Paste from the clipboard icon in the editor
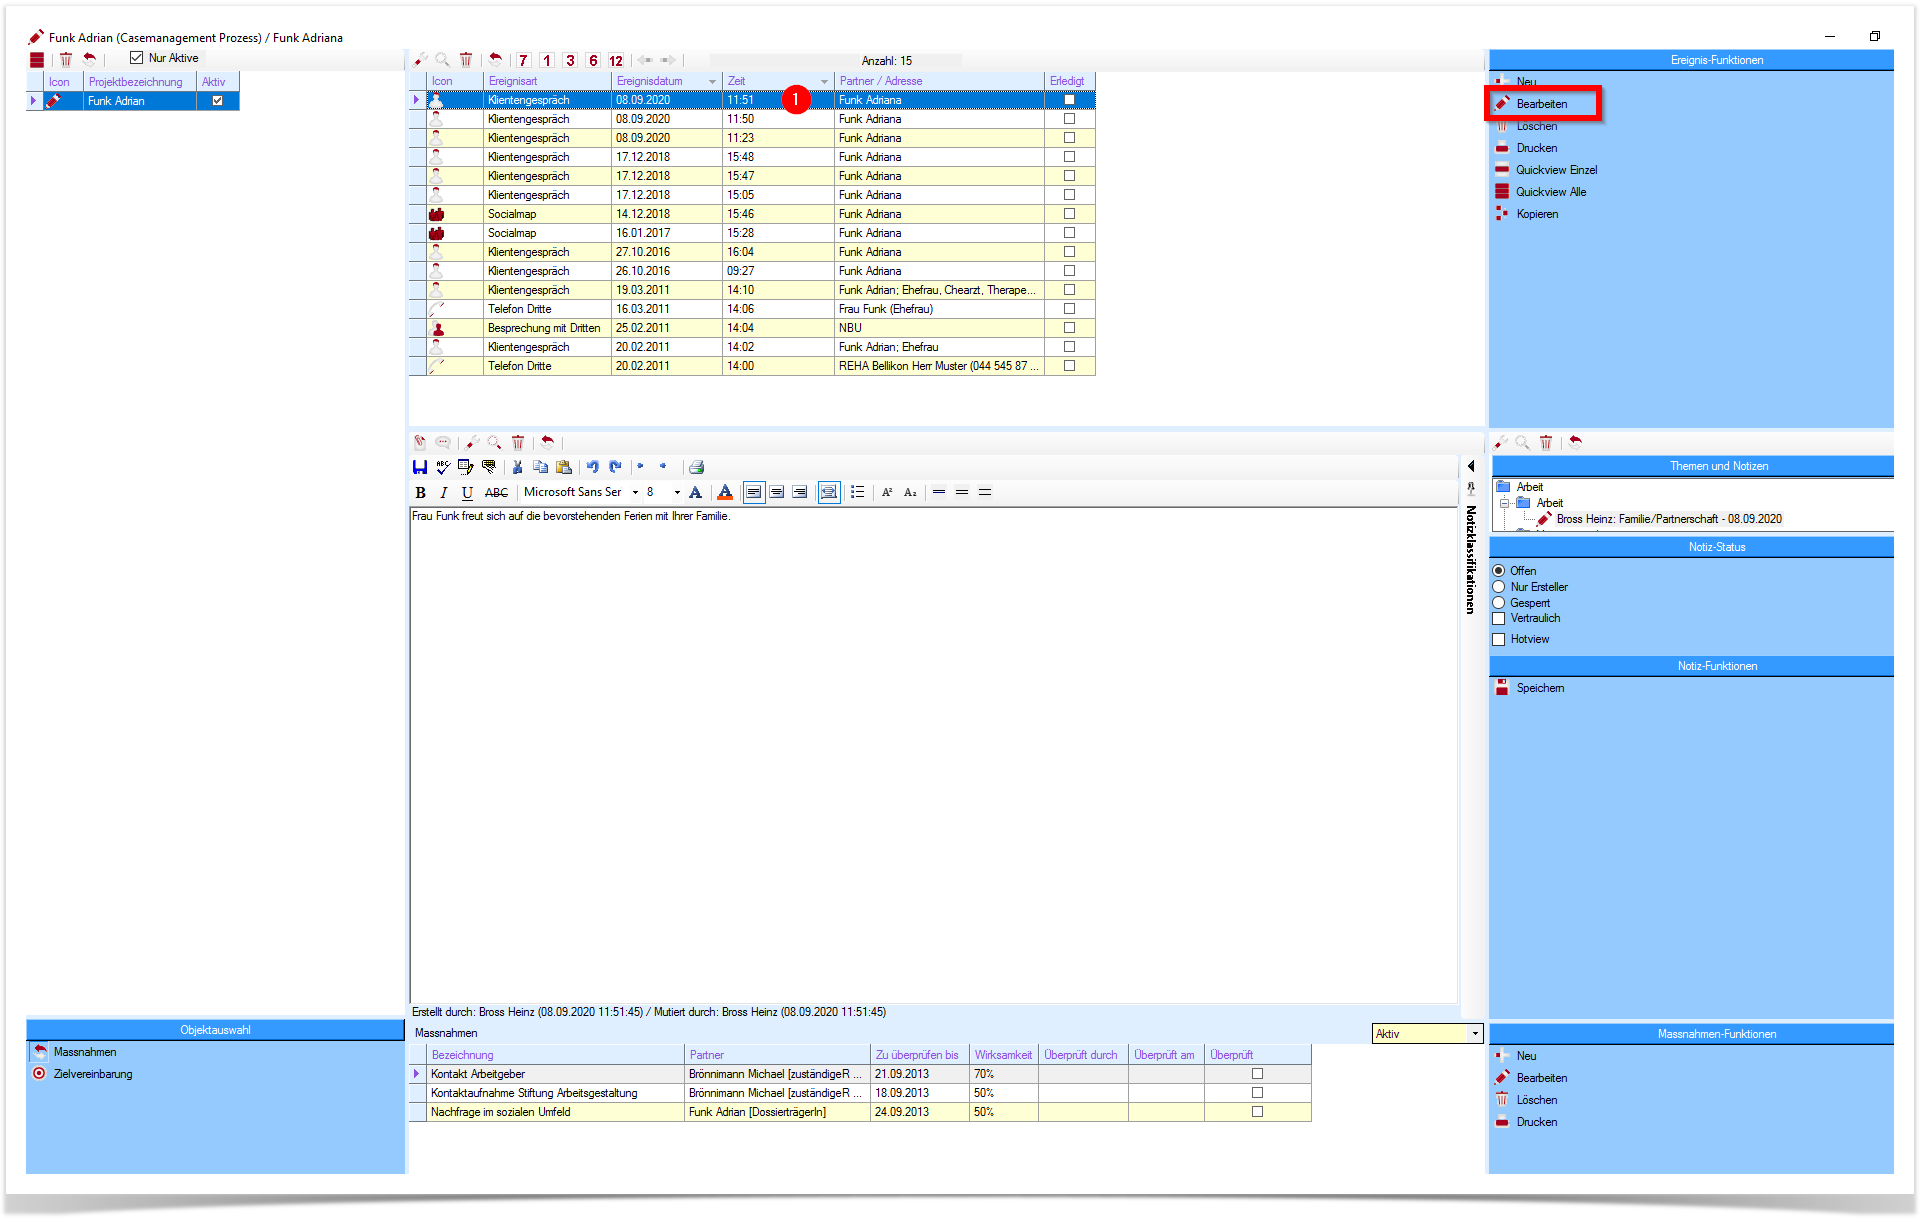1928x1223 pixels. (x=564, y=467)
